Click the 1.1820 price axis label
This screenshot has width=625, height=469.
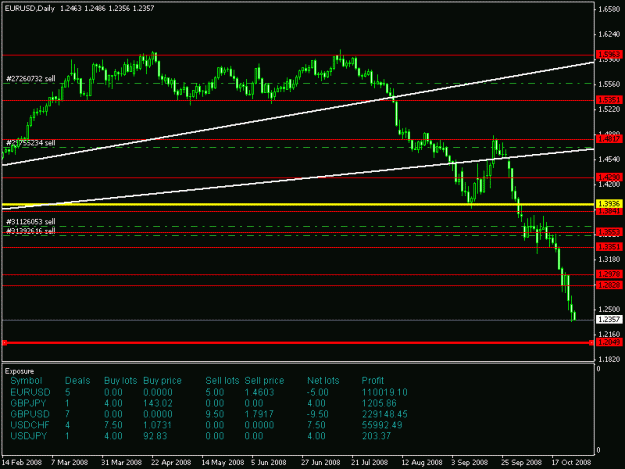609,359
